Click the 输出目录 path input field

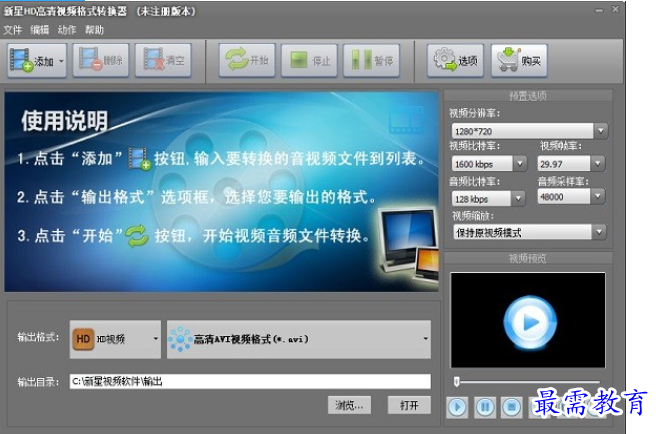(x=250, y=381)
